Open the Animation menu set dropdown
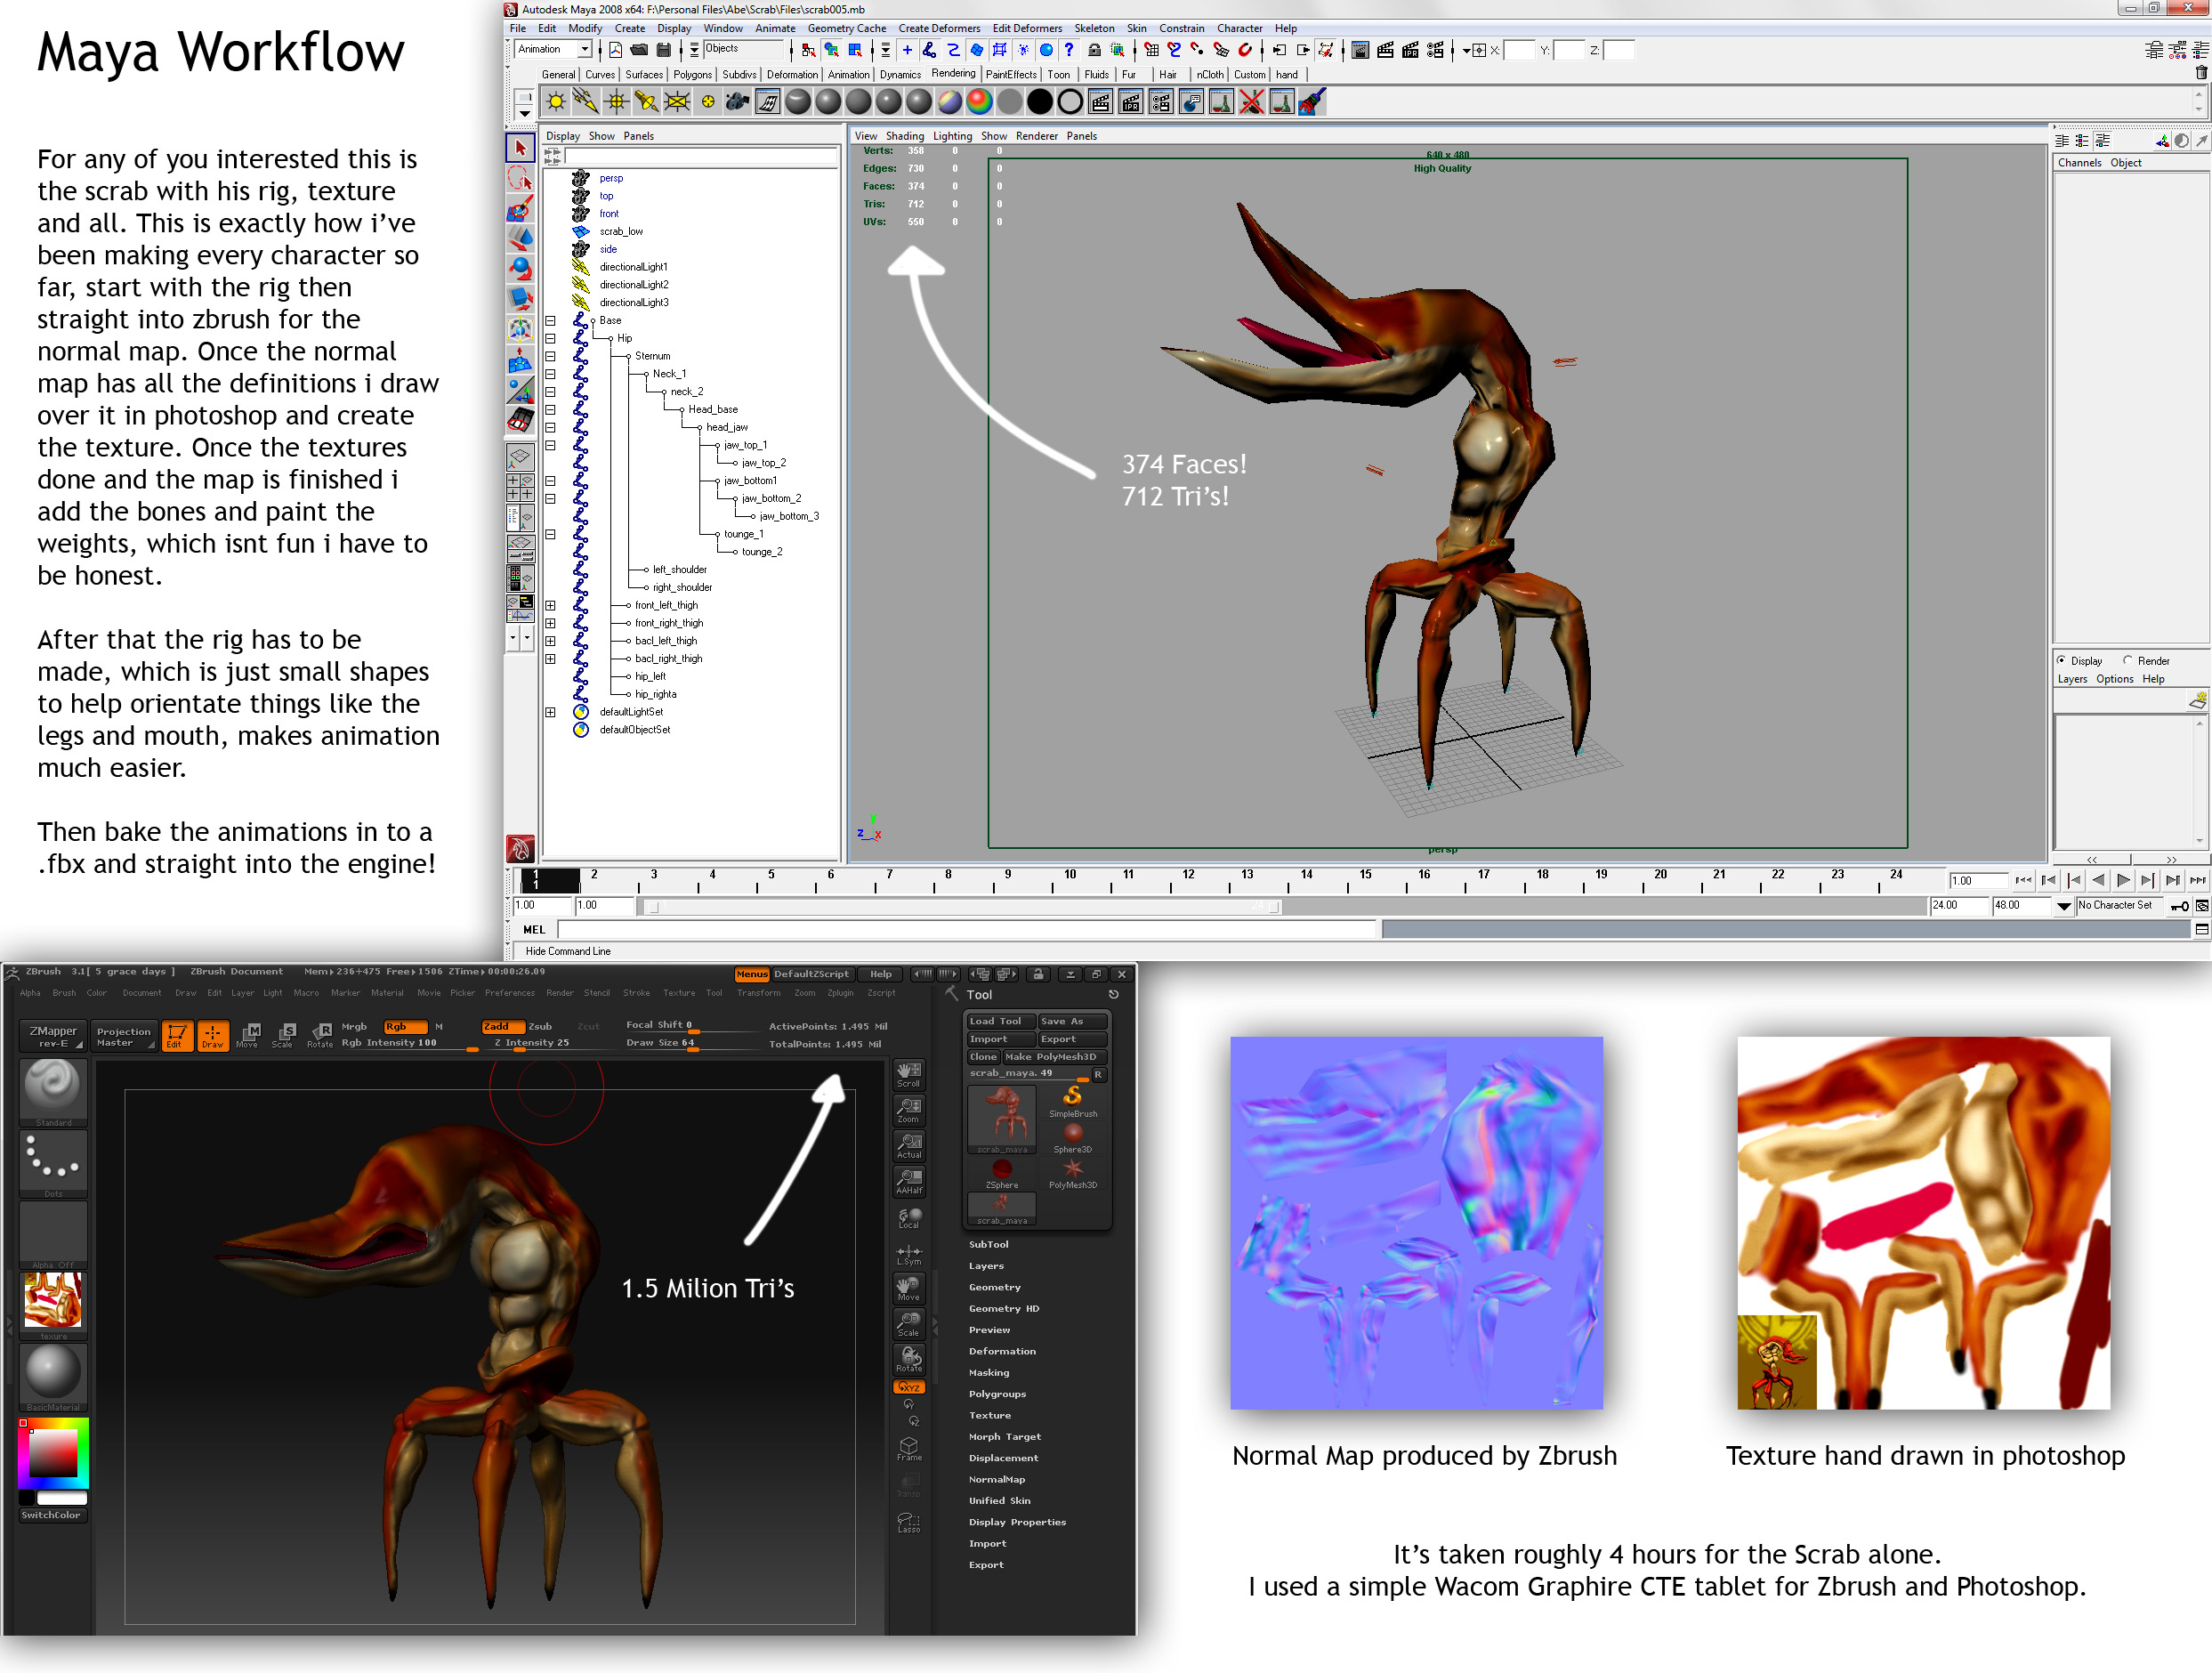2212x1673 pixels. point(585,50)
